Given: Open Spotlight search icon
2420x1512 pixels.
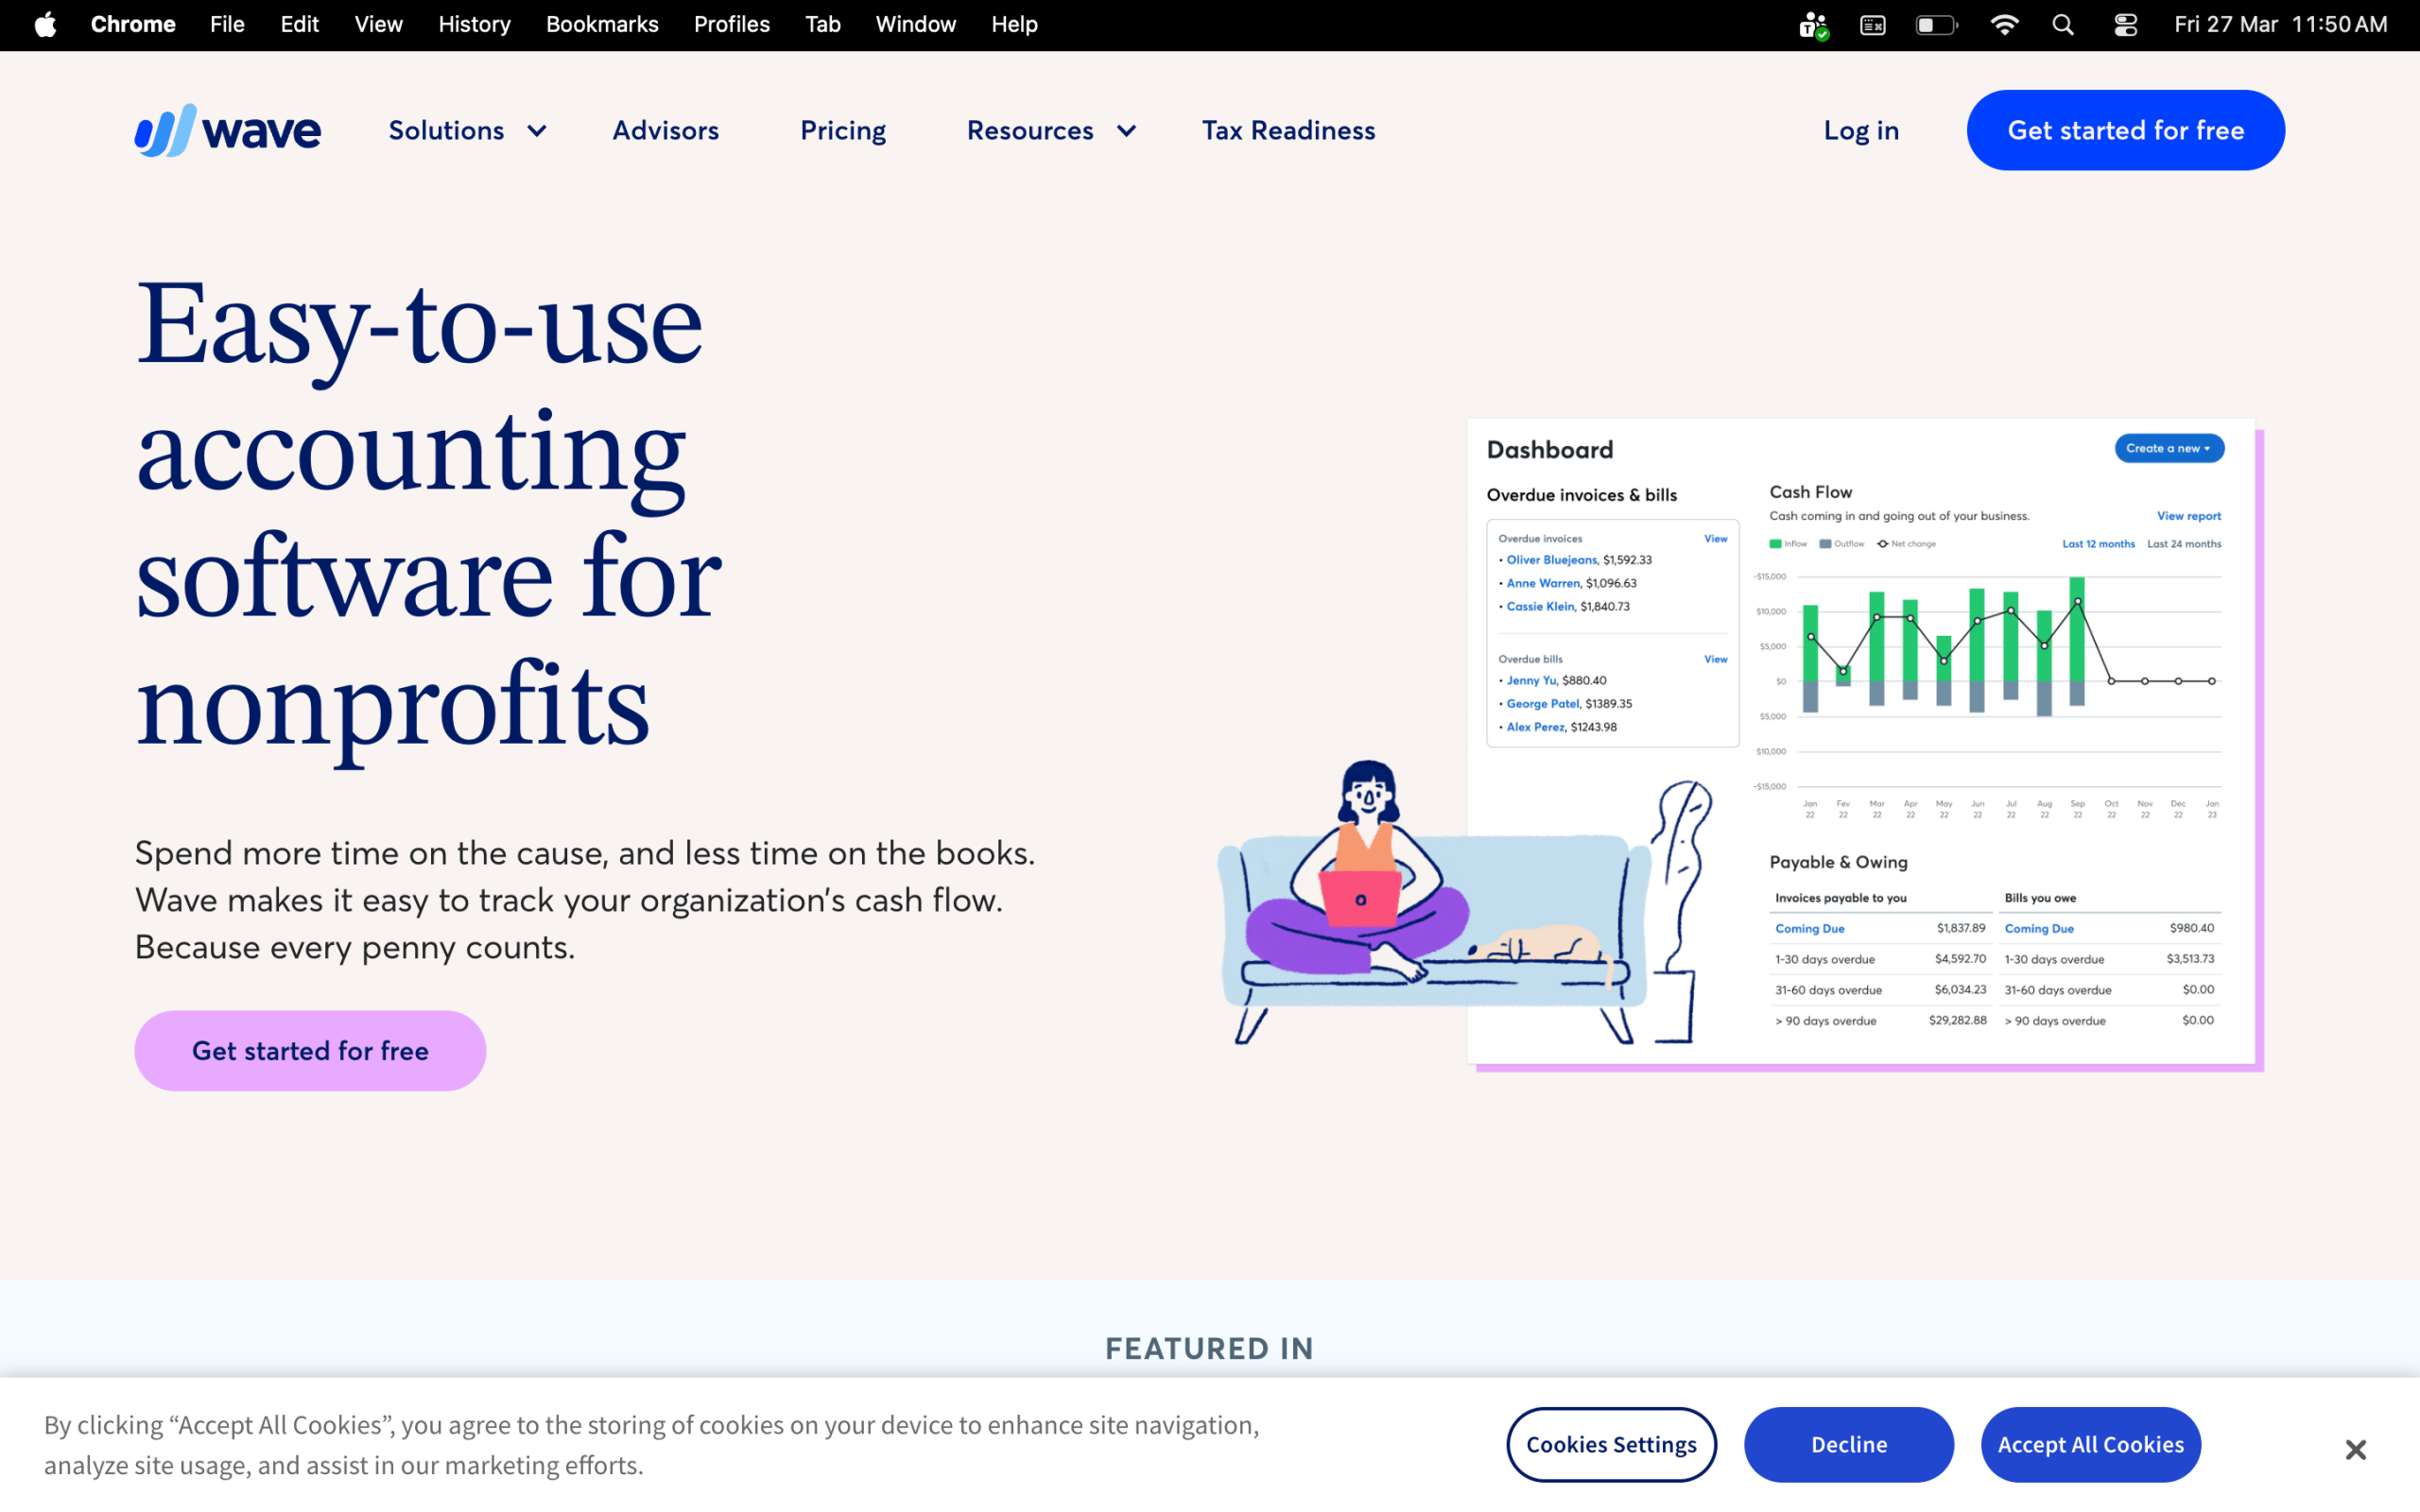Looking at the screenshot, I should click(x=2062, y=24).
